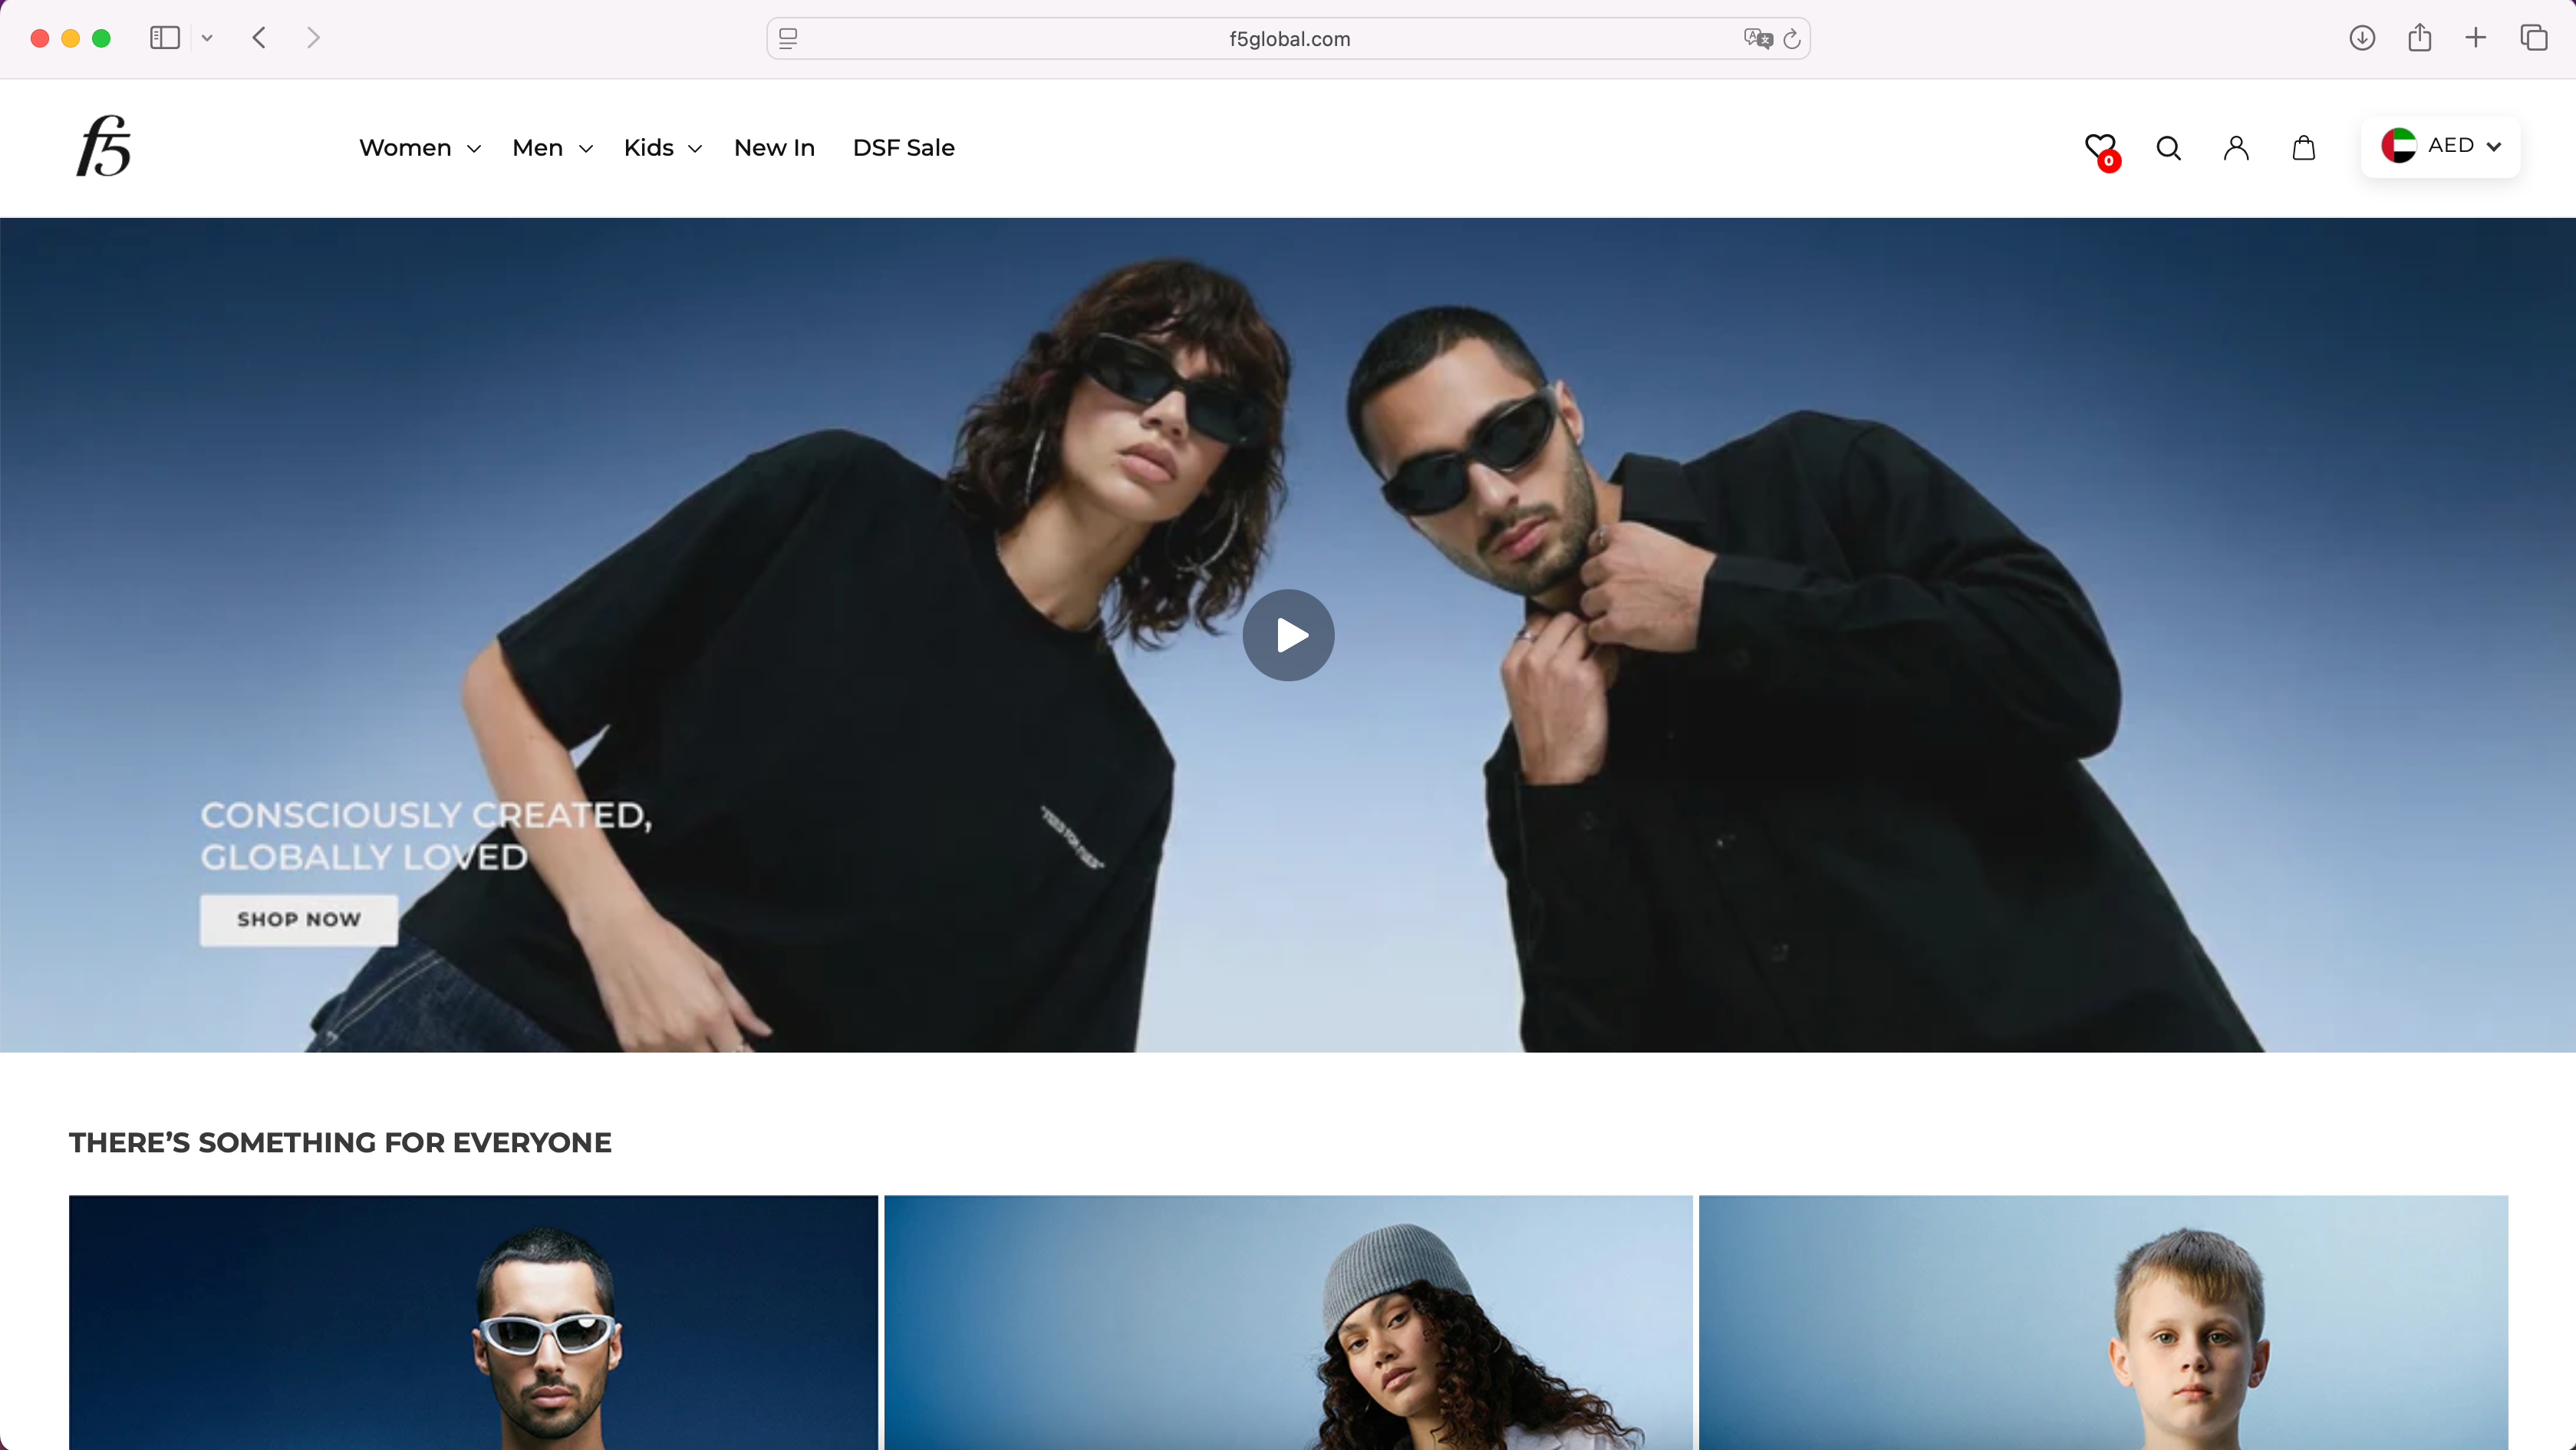Open the Men category
Viewport: 2576px width, 1450px height.
pyautogui.click(x=551, y=147)
